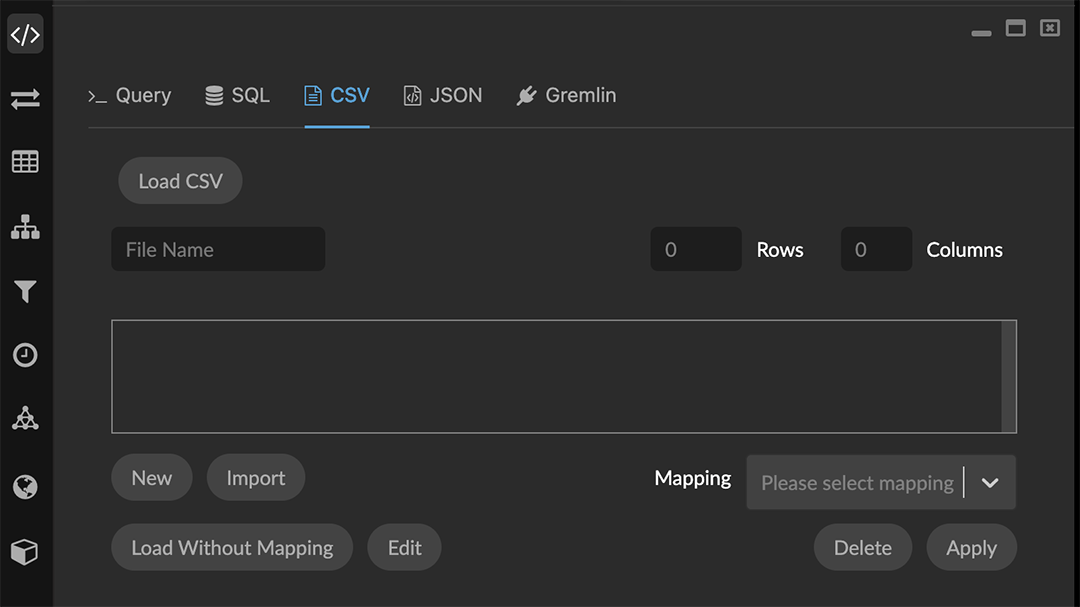This screenshot has height=607, width=1080.
Task: Click the Load Without Mapping button
Action: pos(232,548)
